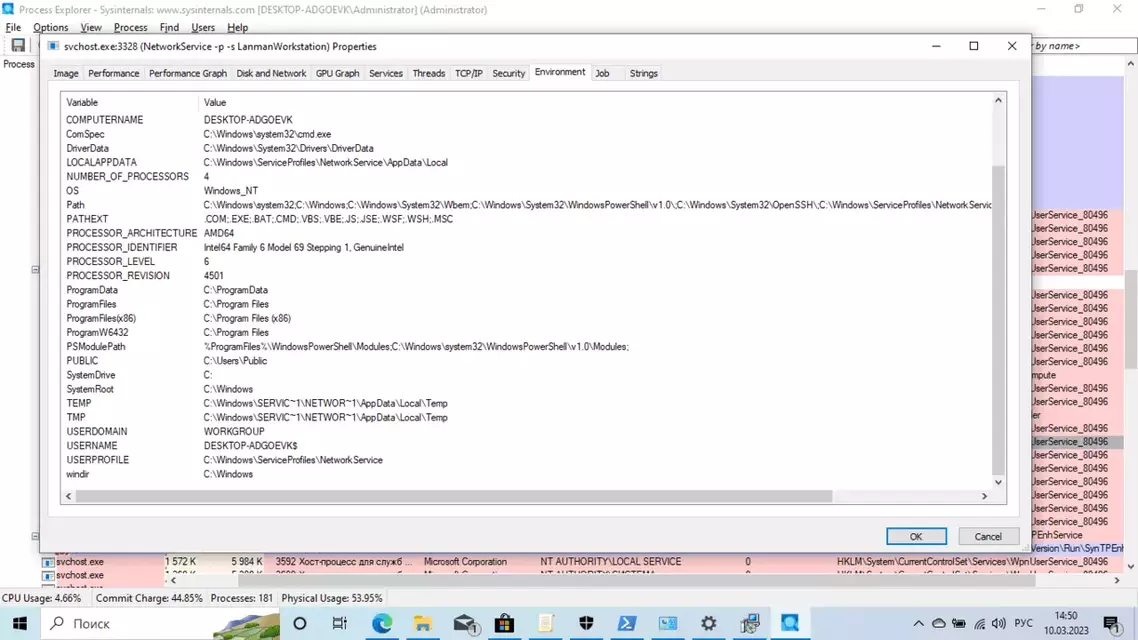Click the Process Explorer taskbar icon
Viewport: 1138px width, 640px height.
click(790, 623)
